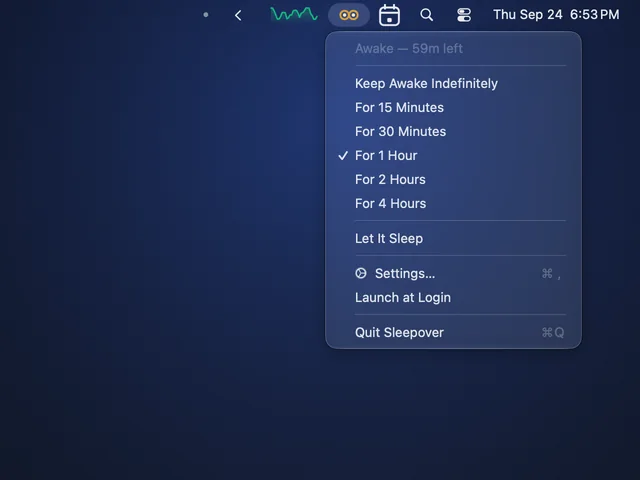The image size is (640, 480).
Task: Click the Sleepover owl-eyes menu bar icon
Action: pyautogui.click(x=349, y=15)
